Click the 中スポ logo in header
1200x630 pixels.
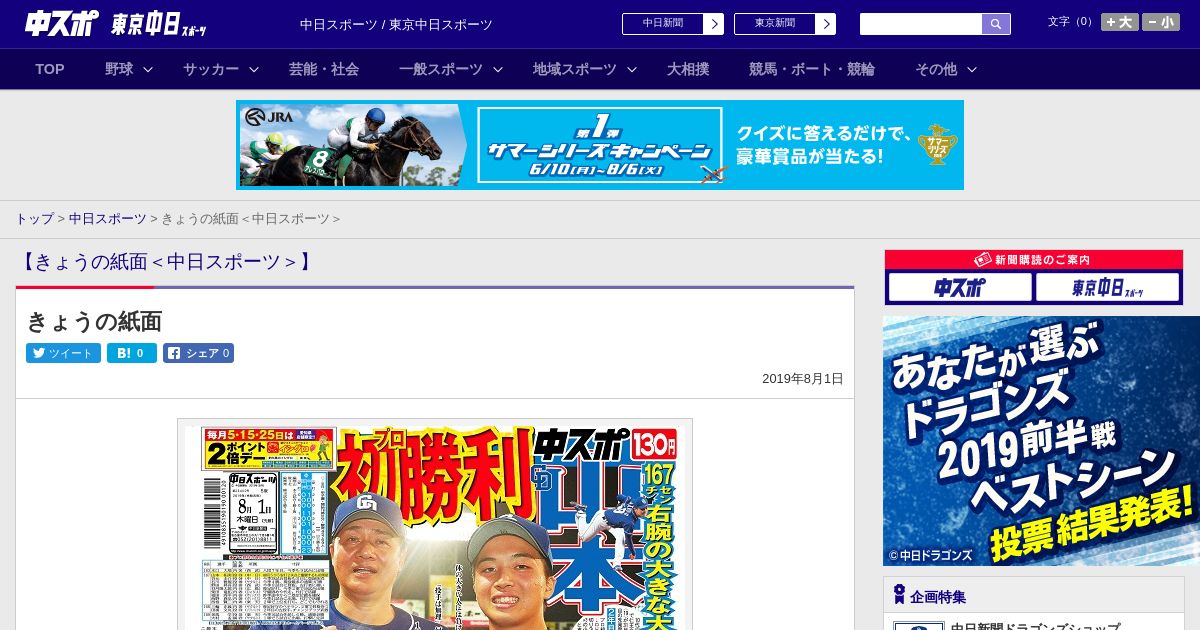coord(62,23)
